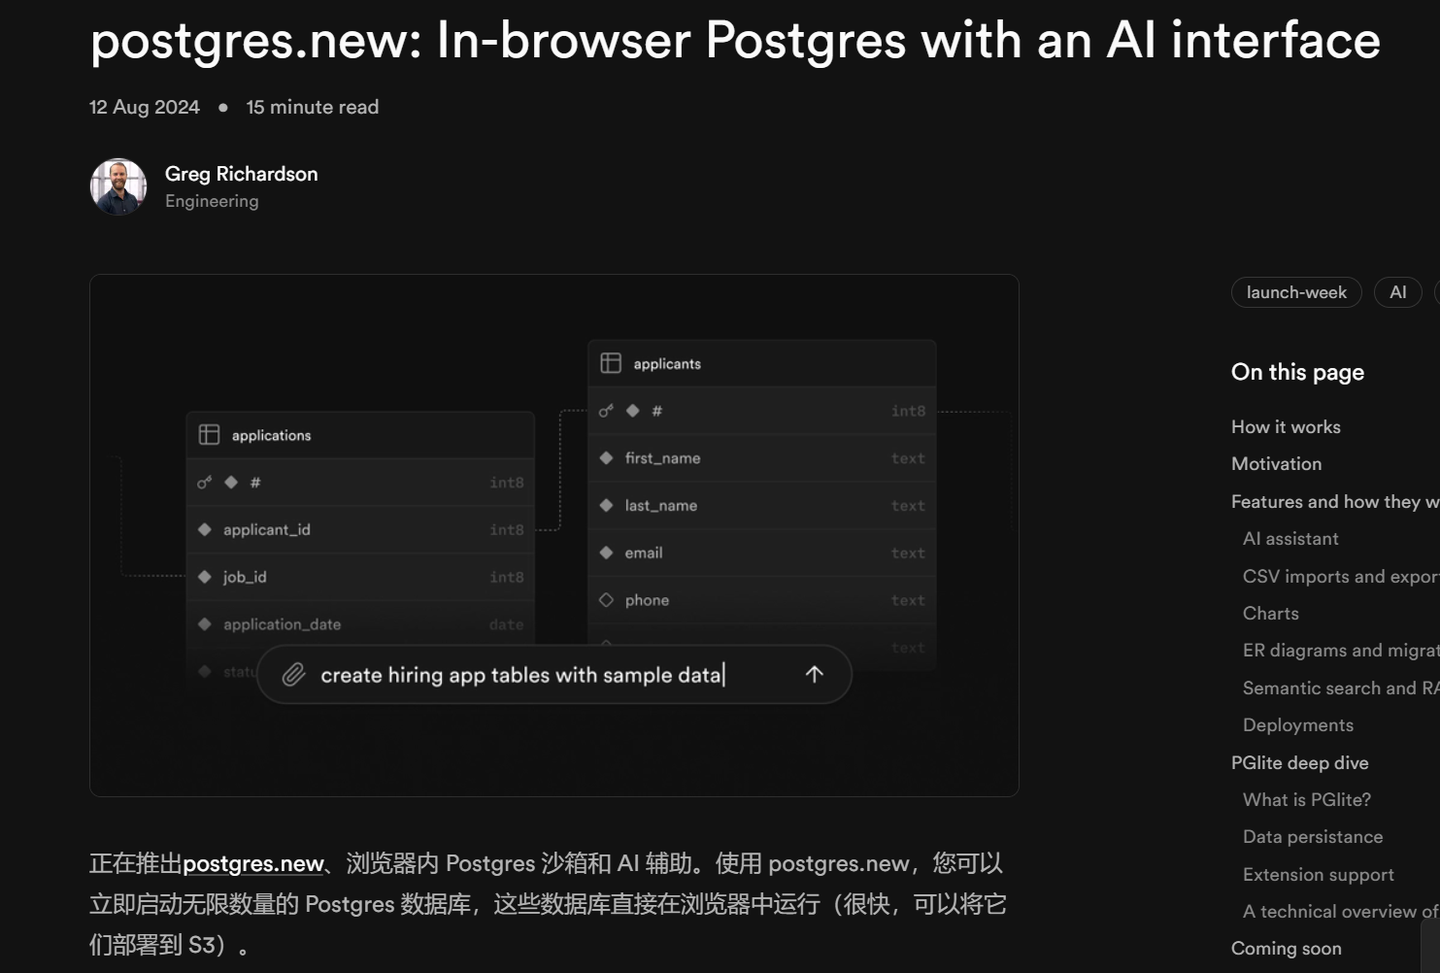The height and width of the screenshot is (973, 1440).
Task: Click the applications table icon
Action: (209, 434)
